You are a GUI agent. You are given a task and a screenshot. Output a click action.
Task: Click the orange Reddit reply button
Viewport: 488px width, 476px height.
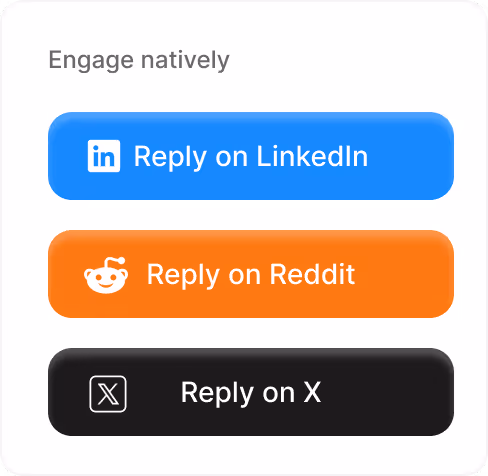click(x=251, y=274)
